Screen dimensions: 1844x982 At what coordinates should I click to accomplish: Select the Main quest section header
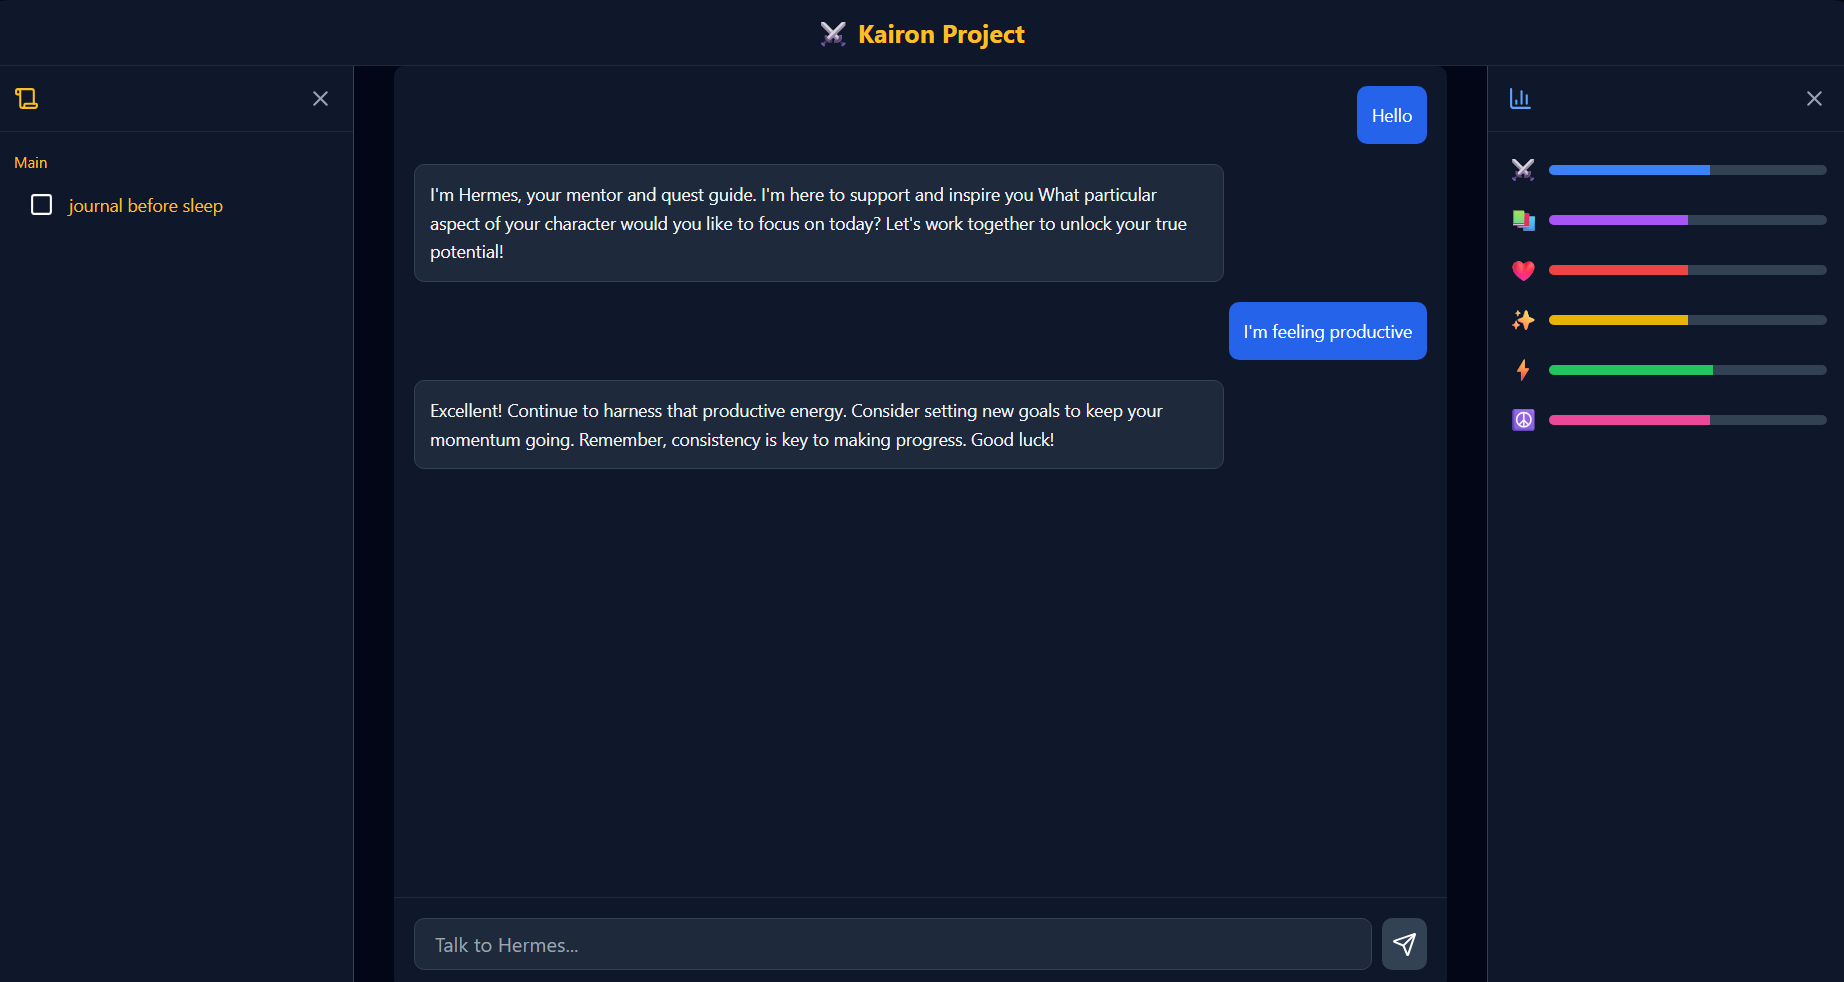31,162
